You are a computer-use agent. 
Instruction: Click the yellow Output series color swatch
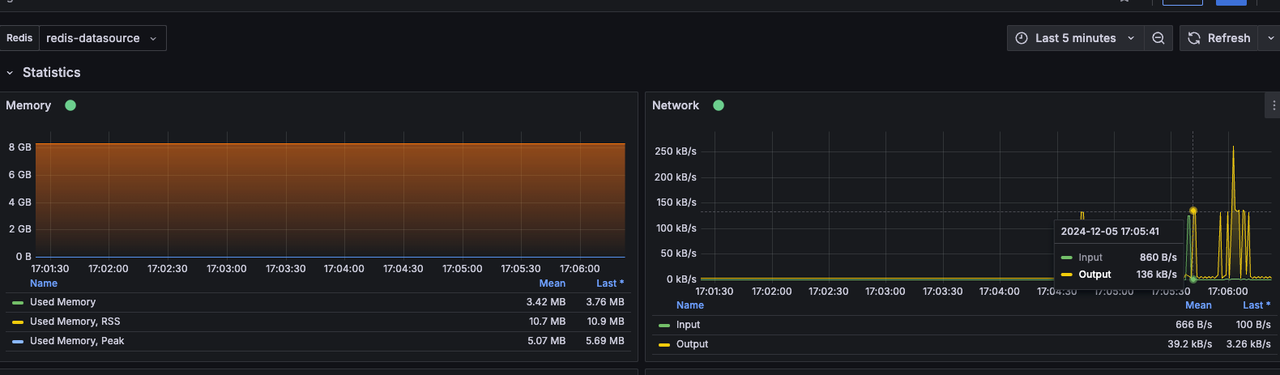click(x=664, y=344)
